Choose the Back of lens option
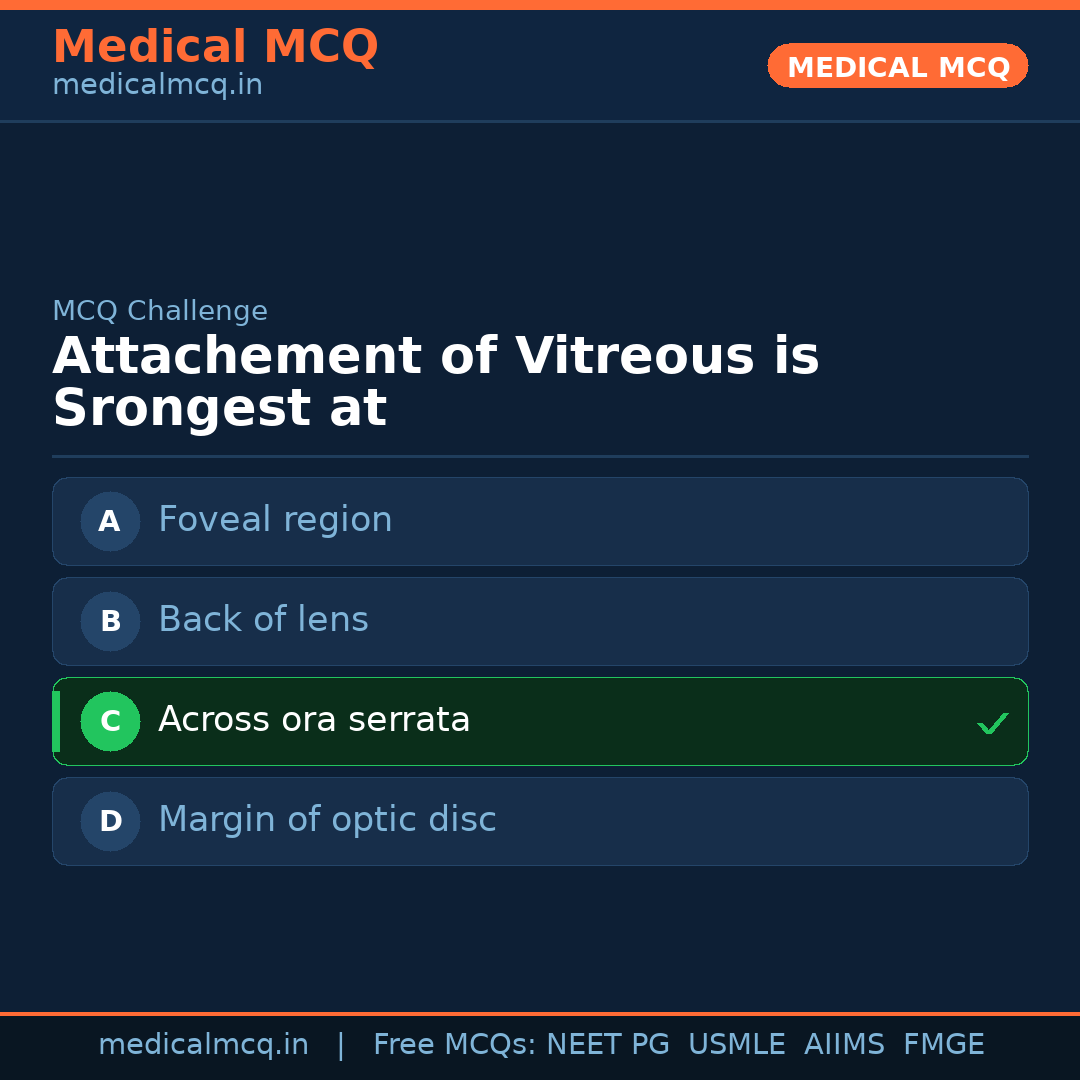Screen dimensions: 1080x1080 click(263, 620)
